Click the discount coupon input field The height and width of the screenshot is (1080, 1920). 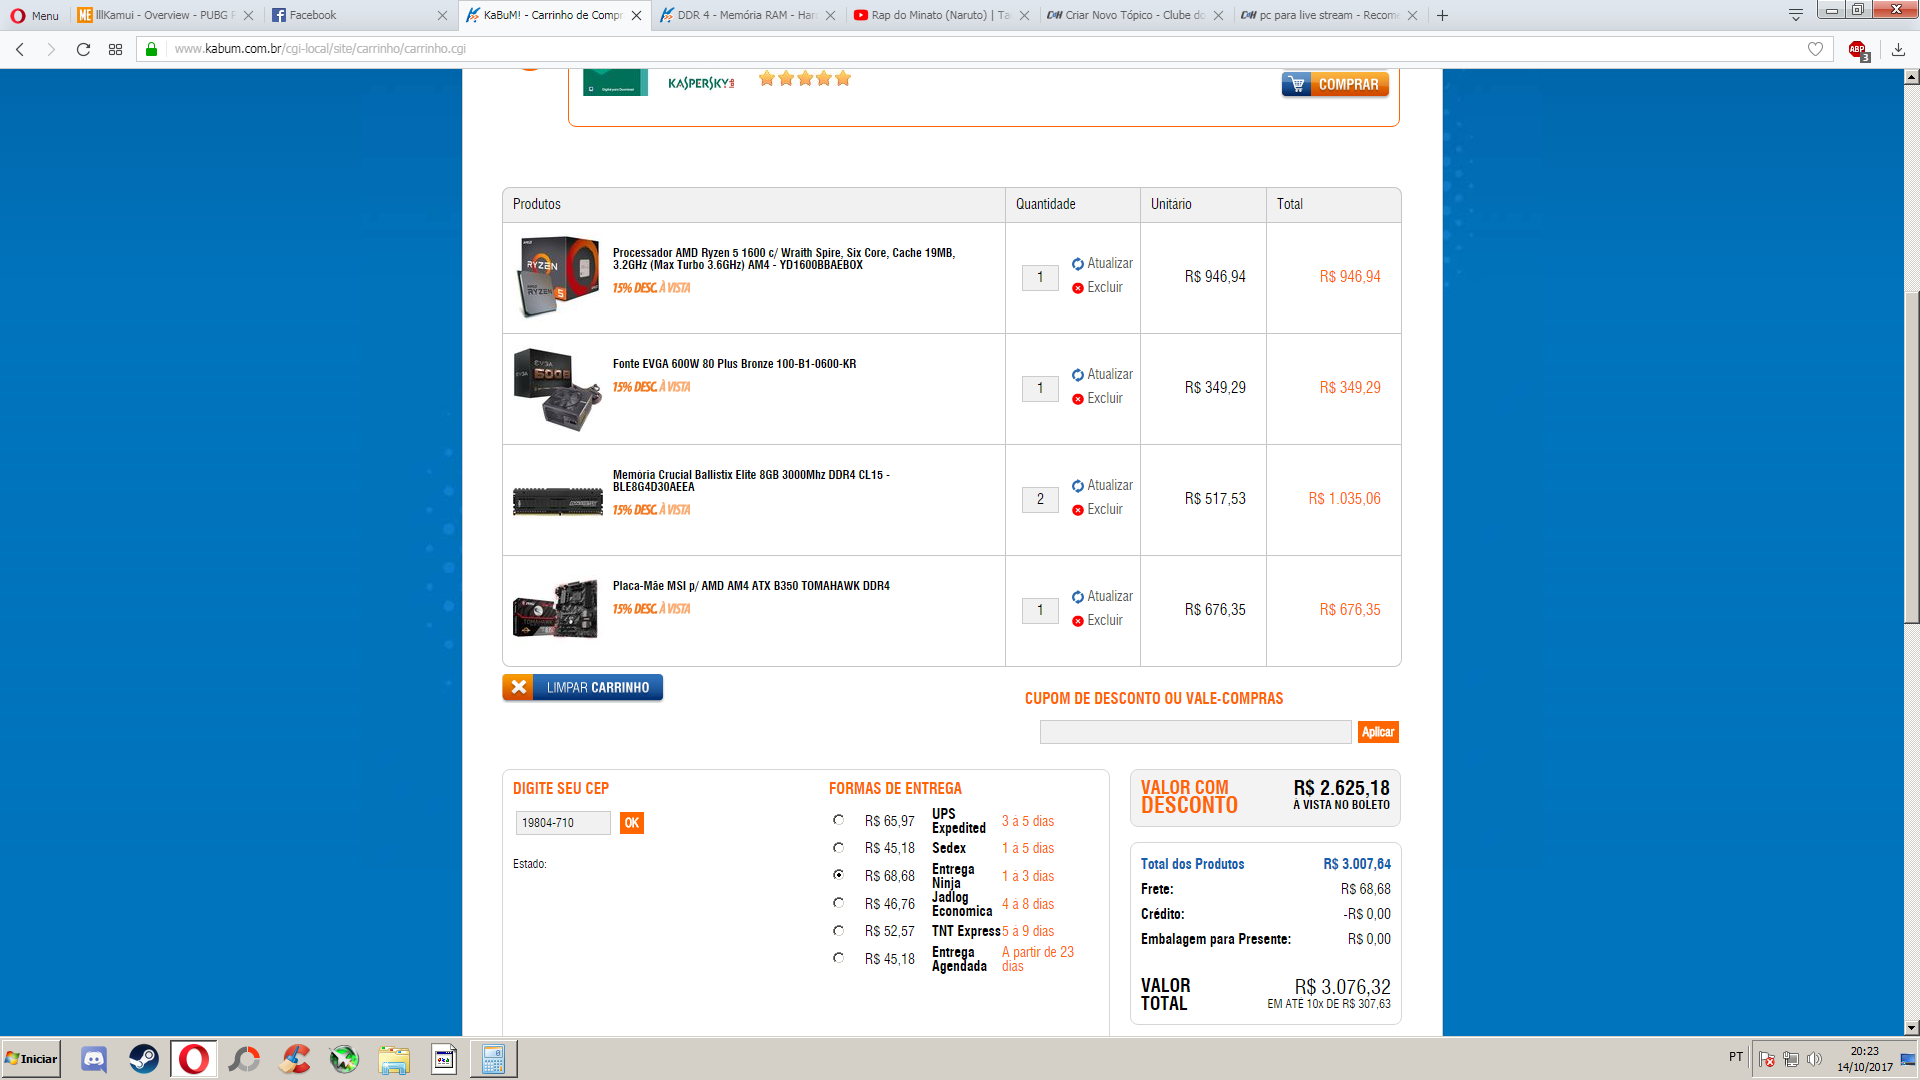[1195, 733]
